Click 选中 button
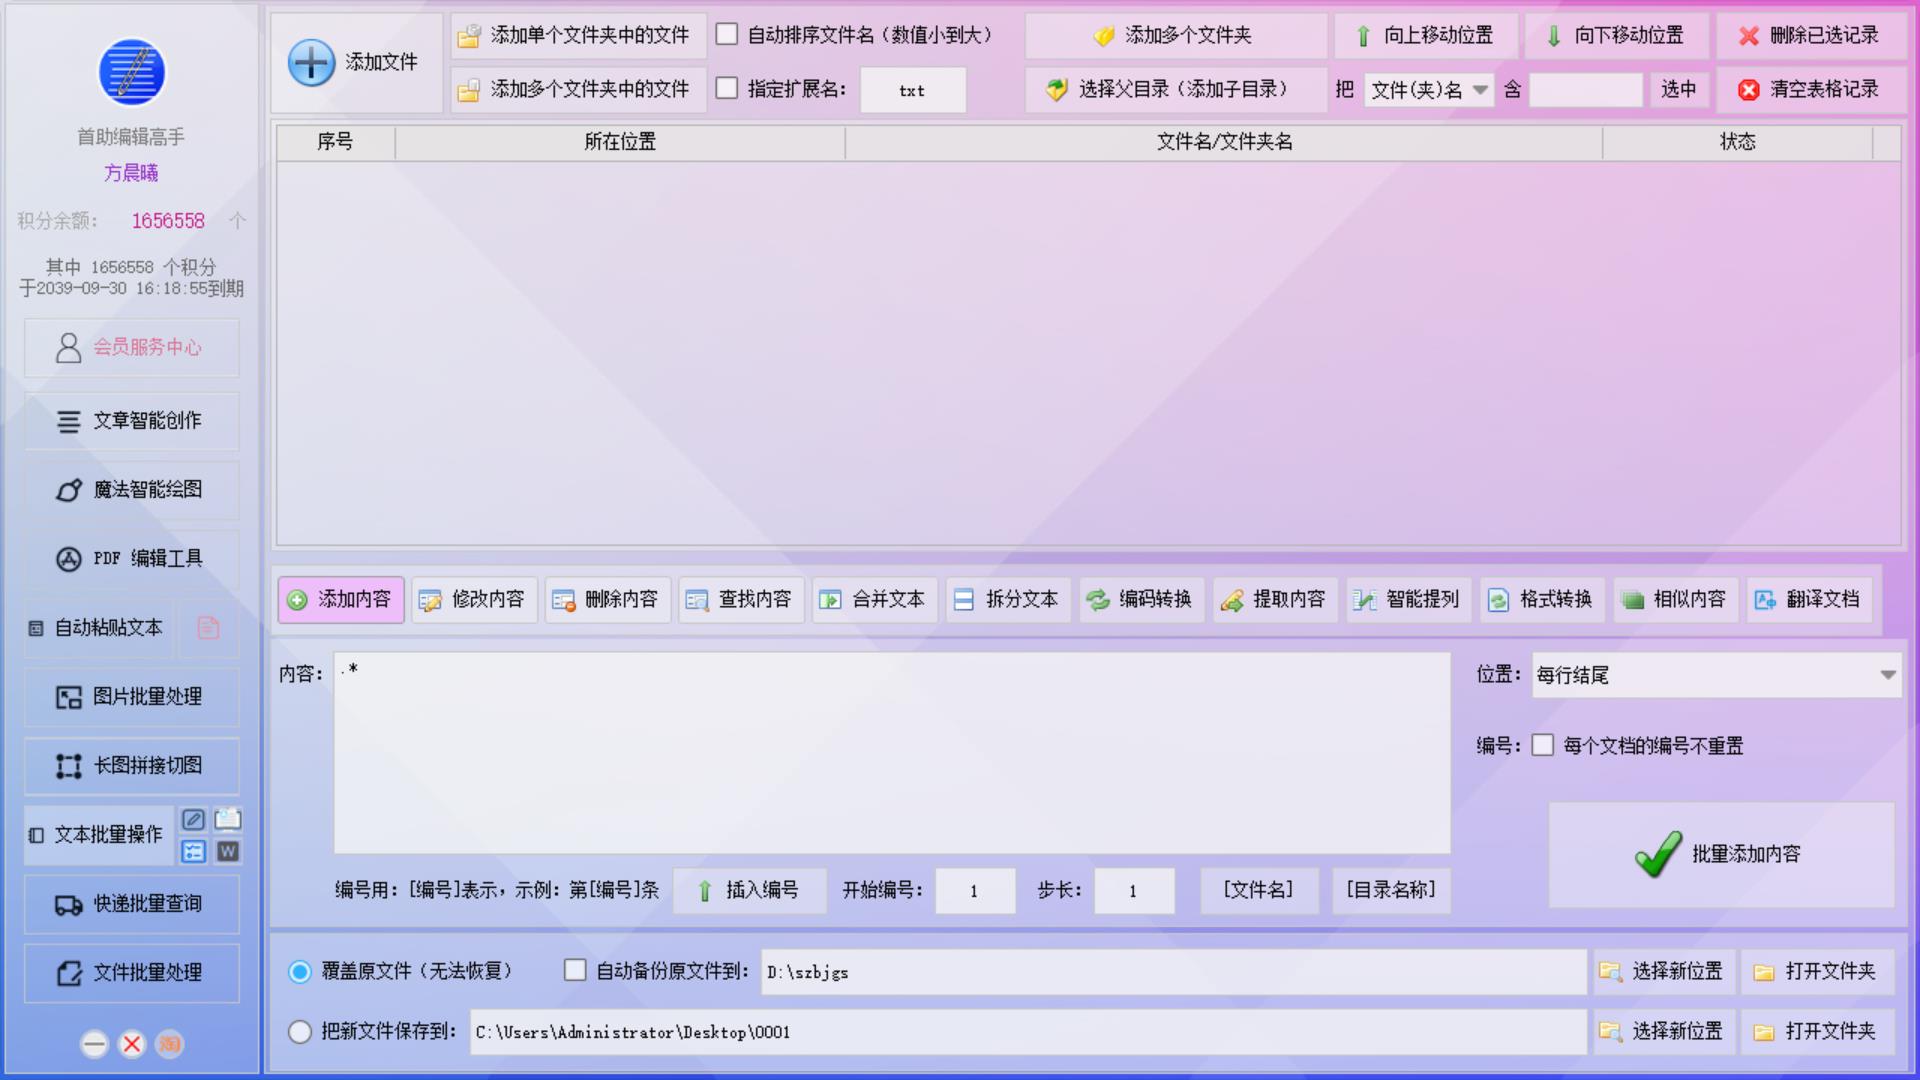This screenshot has height=1080, width=1920. coord(1679,90)
